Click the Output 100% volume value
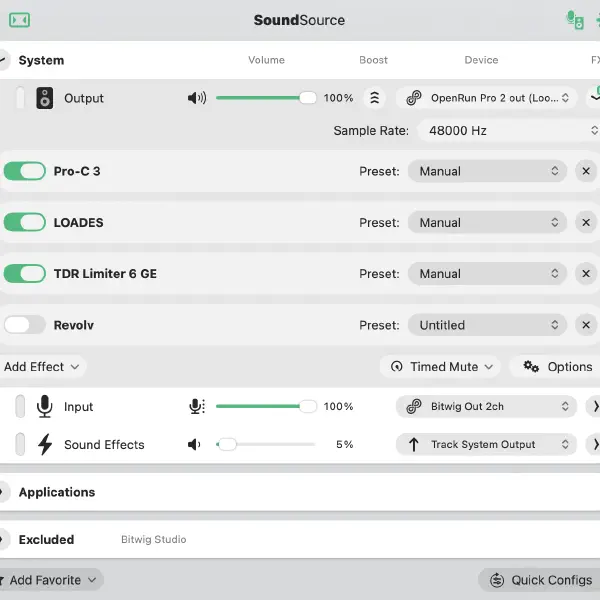 coord(338,98)
